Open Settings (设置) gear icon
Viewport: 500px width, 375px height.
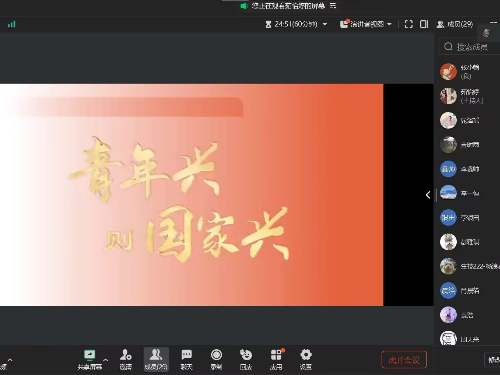click(306, 360)
